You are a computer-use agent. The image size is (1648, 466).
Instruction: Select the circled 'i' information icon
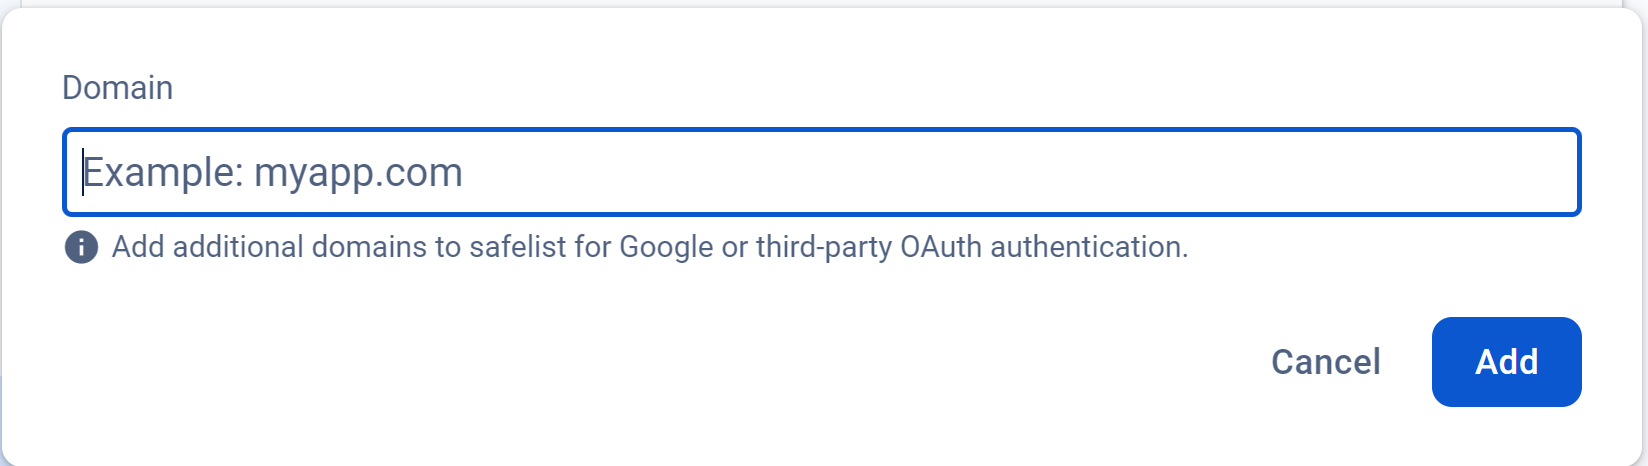coord(81,246)
